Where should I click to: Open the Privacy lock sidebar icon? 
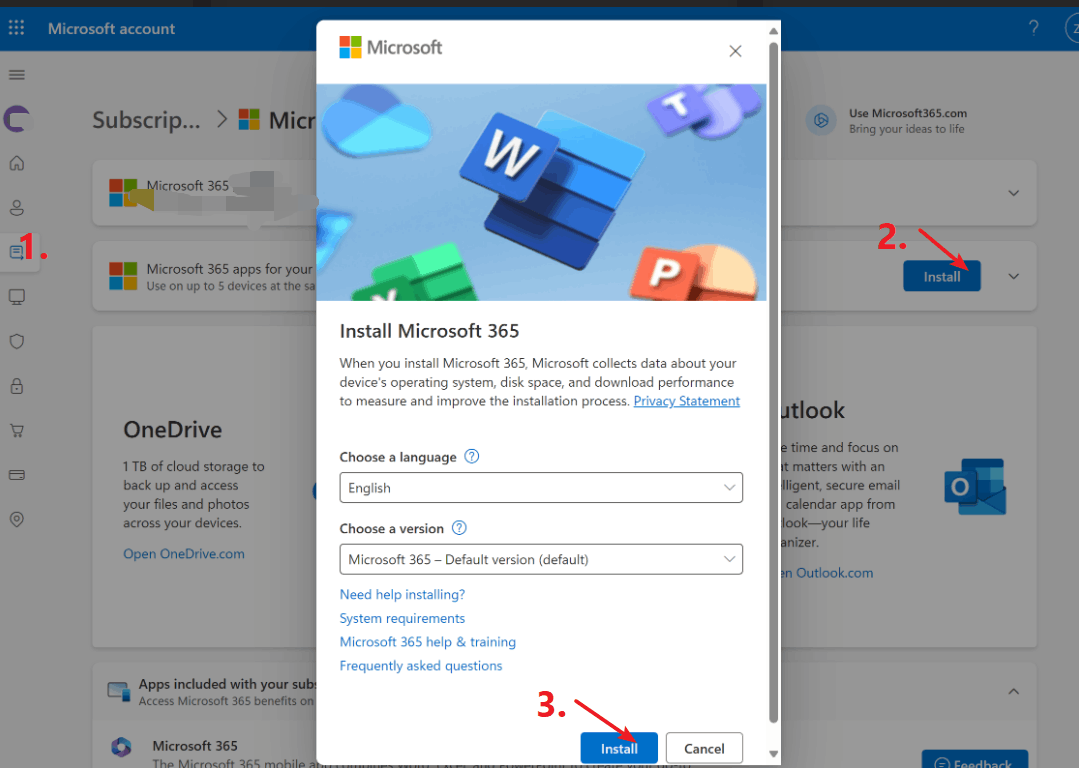pos(17,386)
